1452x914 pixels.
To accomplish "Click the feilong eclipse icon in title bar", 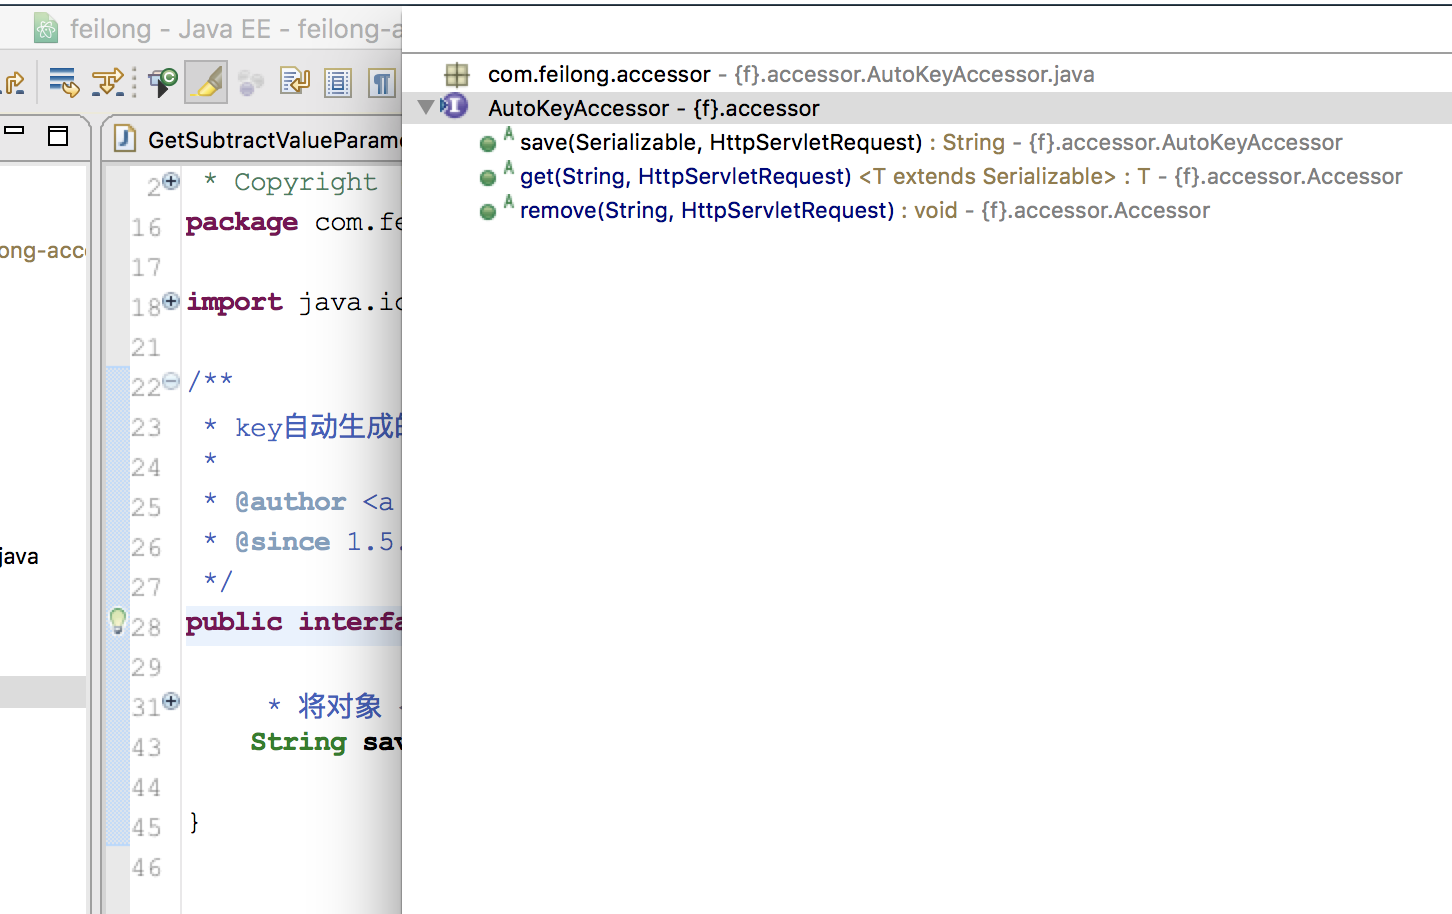I will 44,28.
